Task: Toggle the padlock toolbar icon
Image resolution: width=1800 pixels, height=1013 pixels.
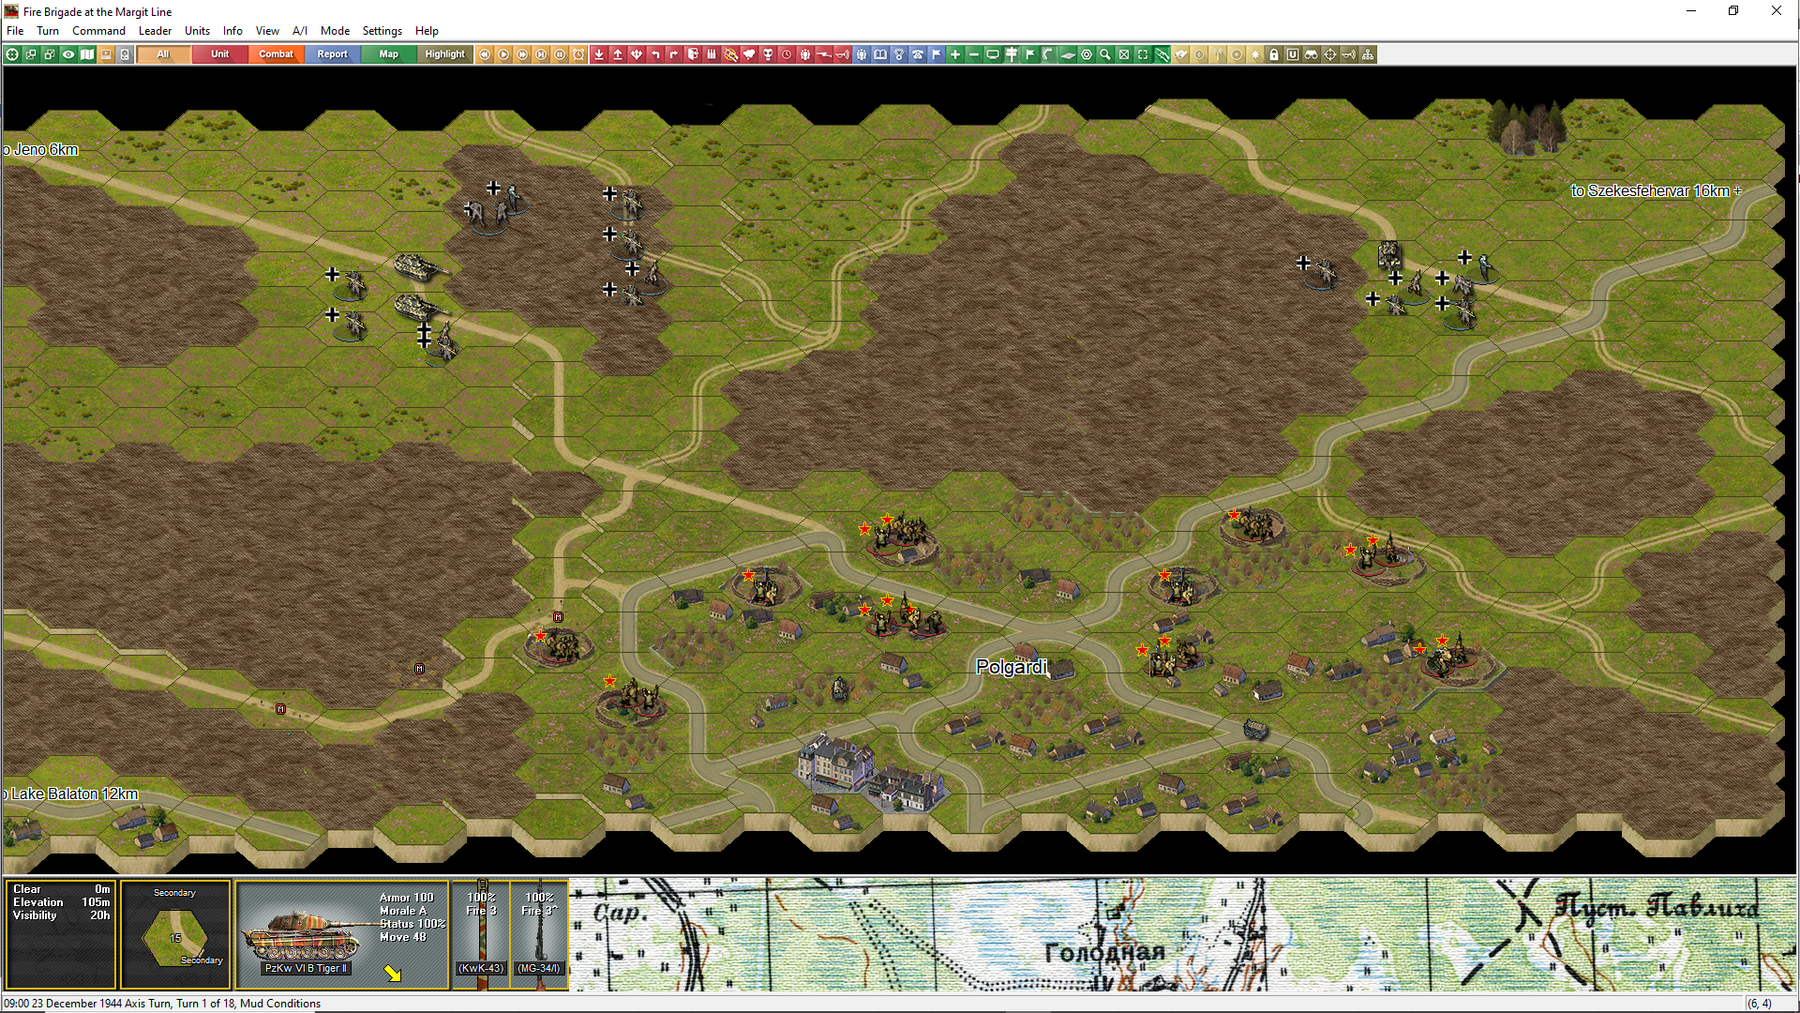Action: [1274, 54]
